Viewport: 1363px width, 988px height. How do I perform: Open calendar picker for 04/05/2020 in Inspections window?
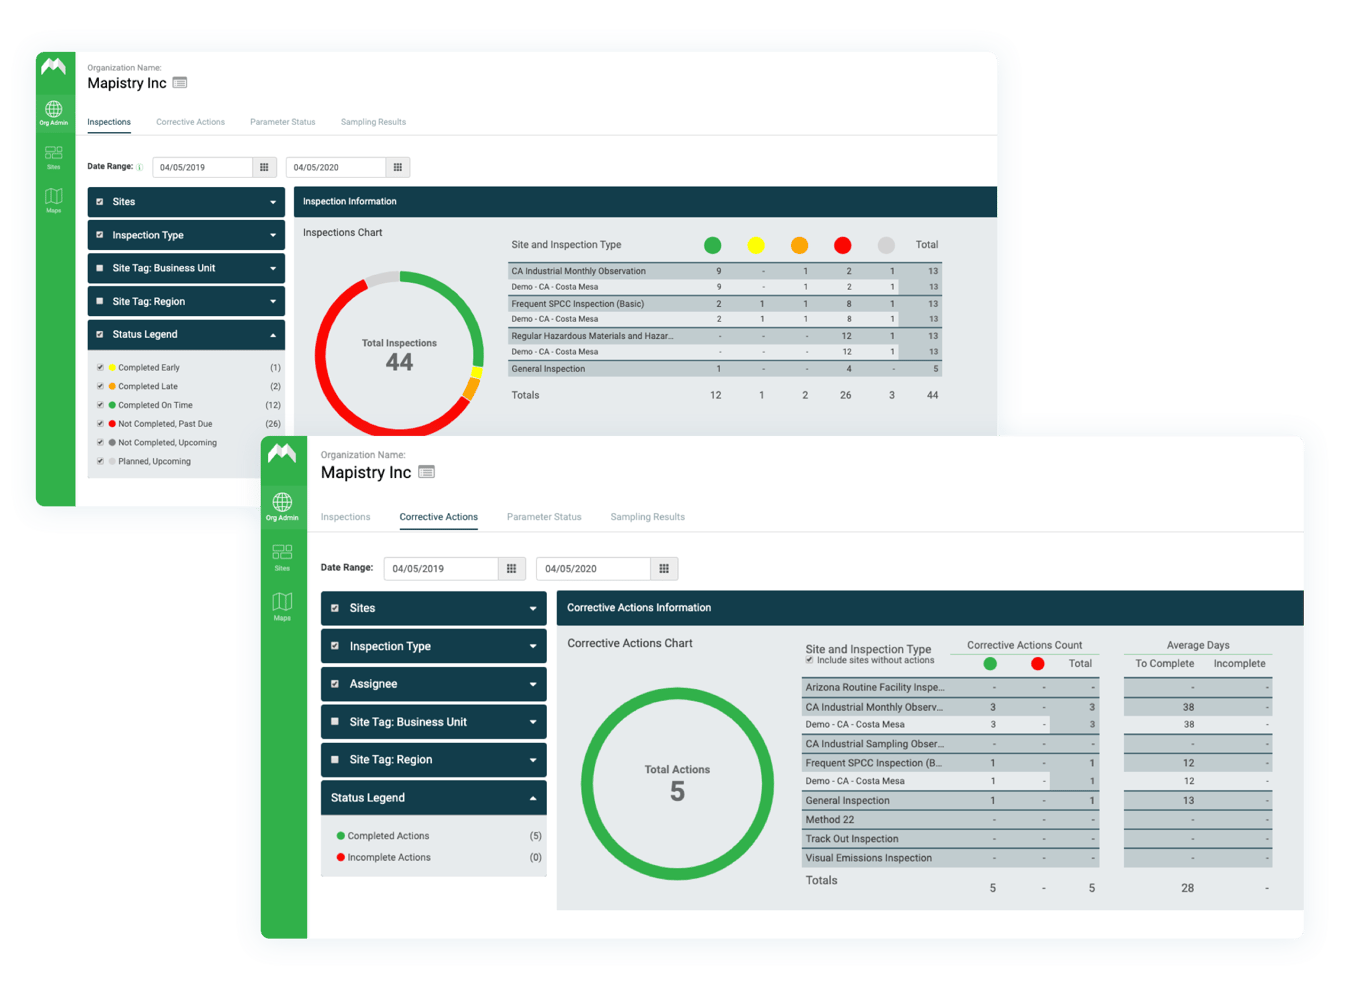point(398,167)
